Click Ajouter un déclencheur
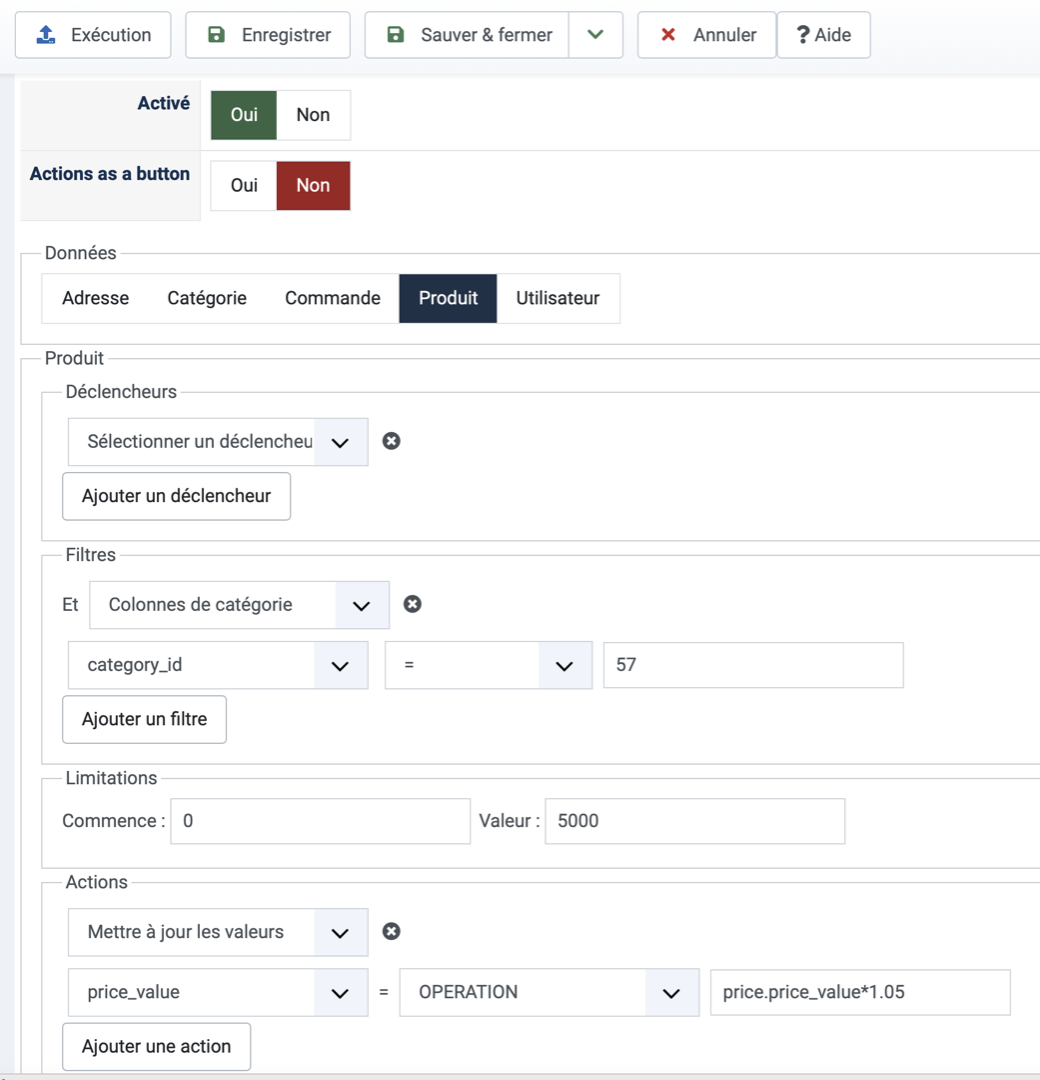This screenshot has width=1040, height=1080. click(176, 496)
